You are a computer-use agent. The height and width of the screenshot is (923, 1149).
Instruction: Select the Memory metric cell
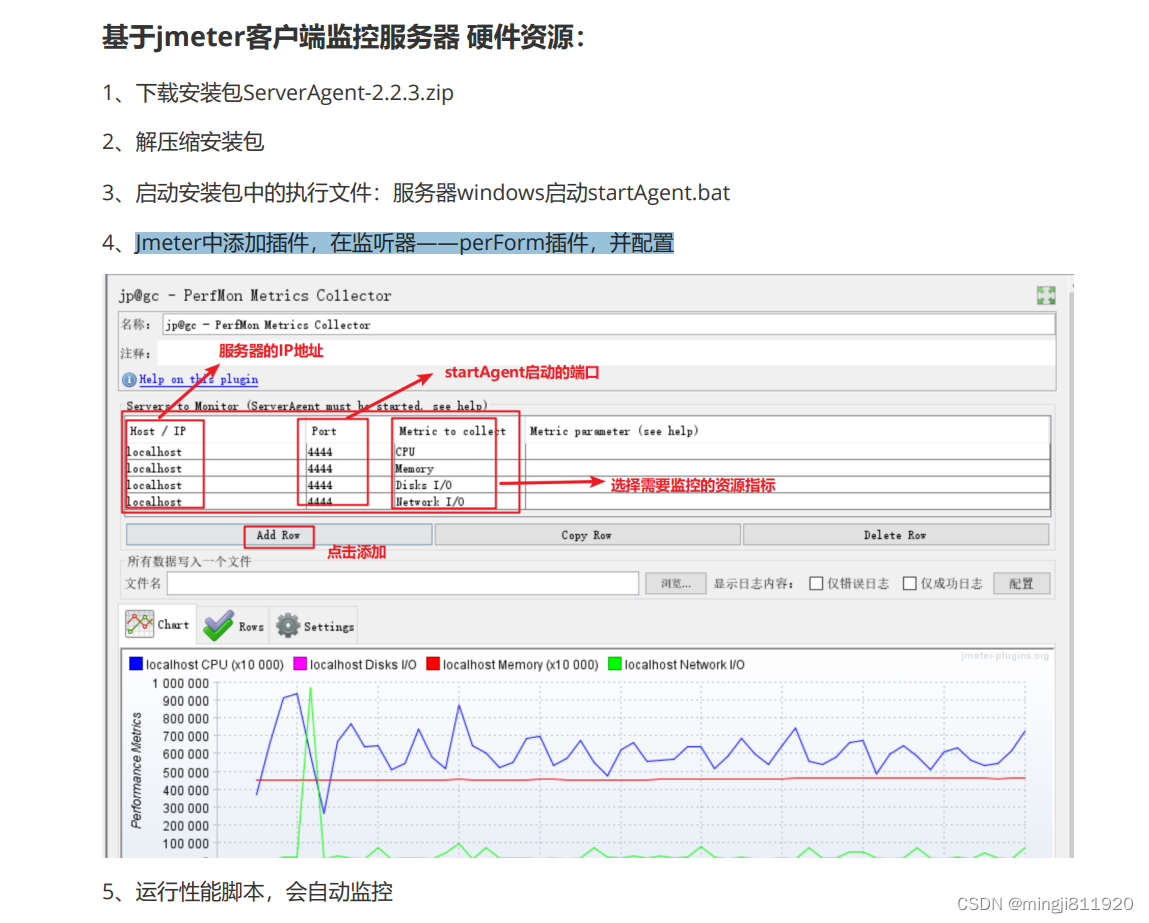457,469
